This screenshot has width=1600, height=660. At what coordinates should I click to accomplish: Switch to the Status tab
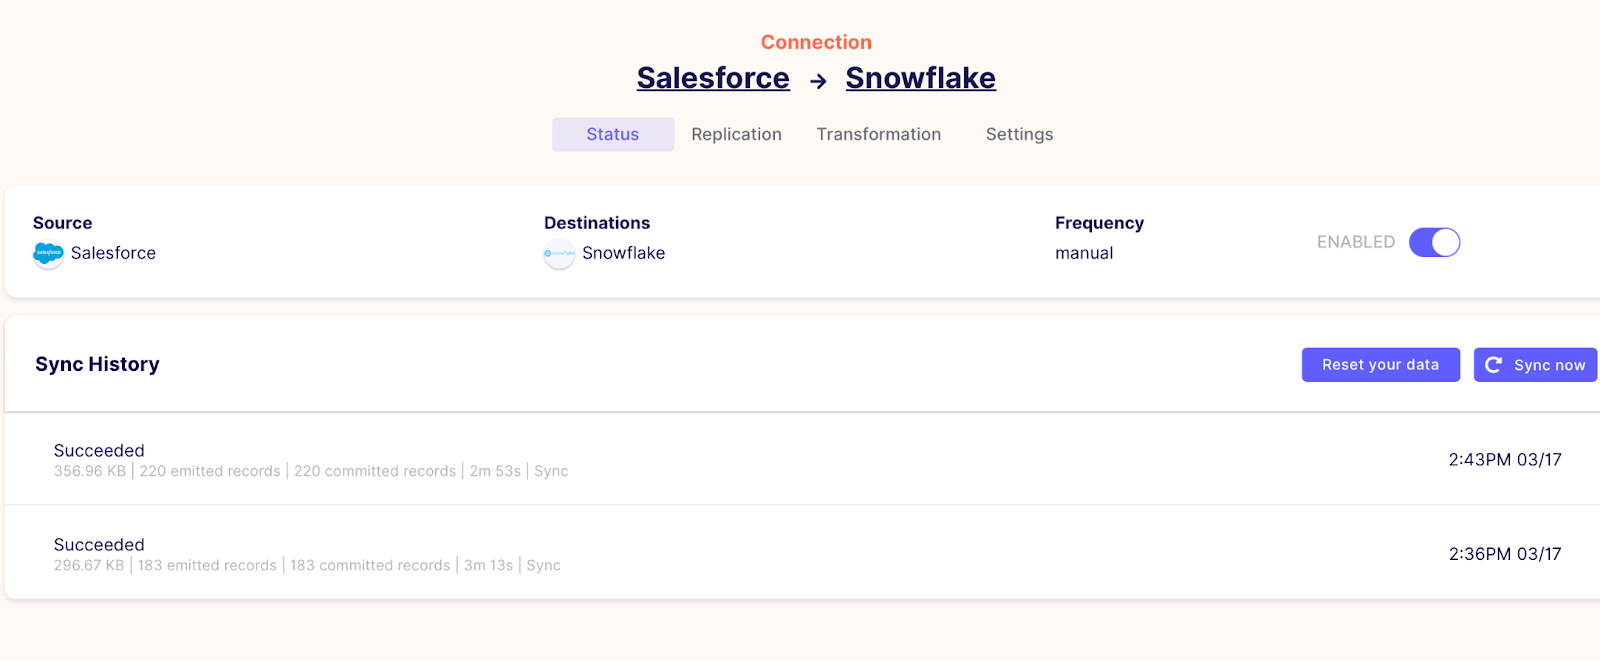click(613, 134)
